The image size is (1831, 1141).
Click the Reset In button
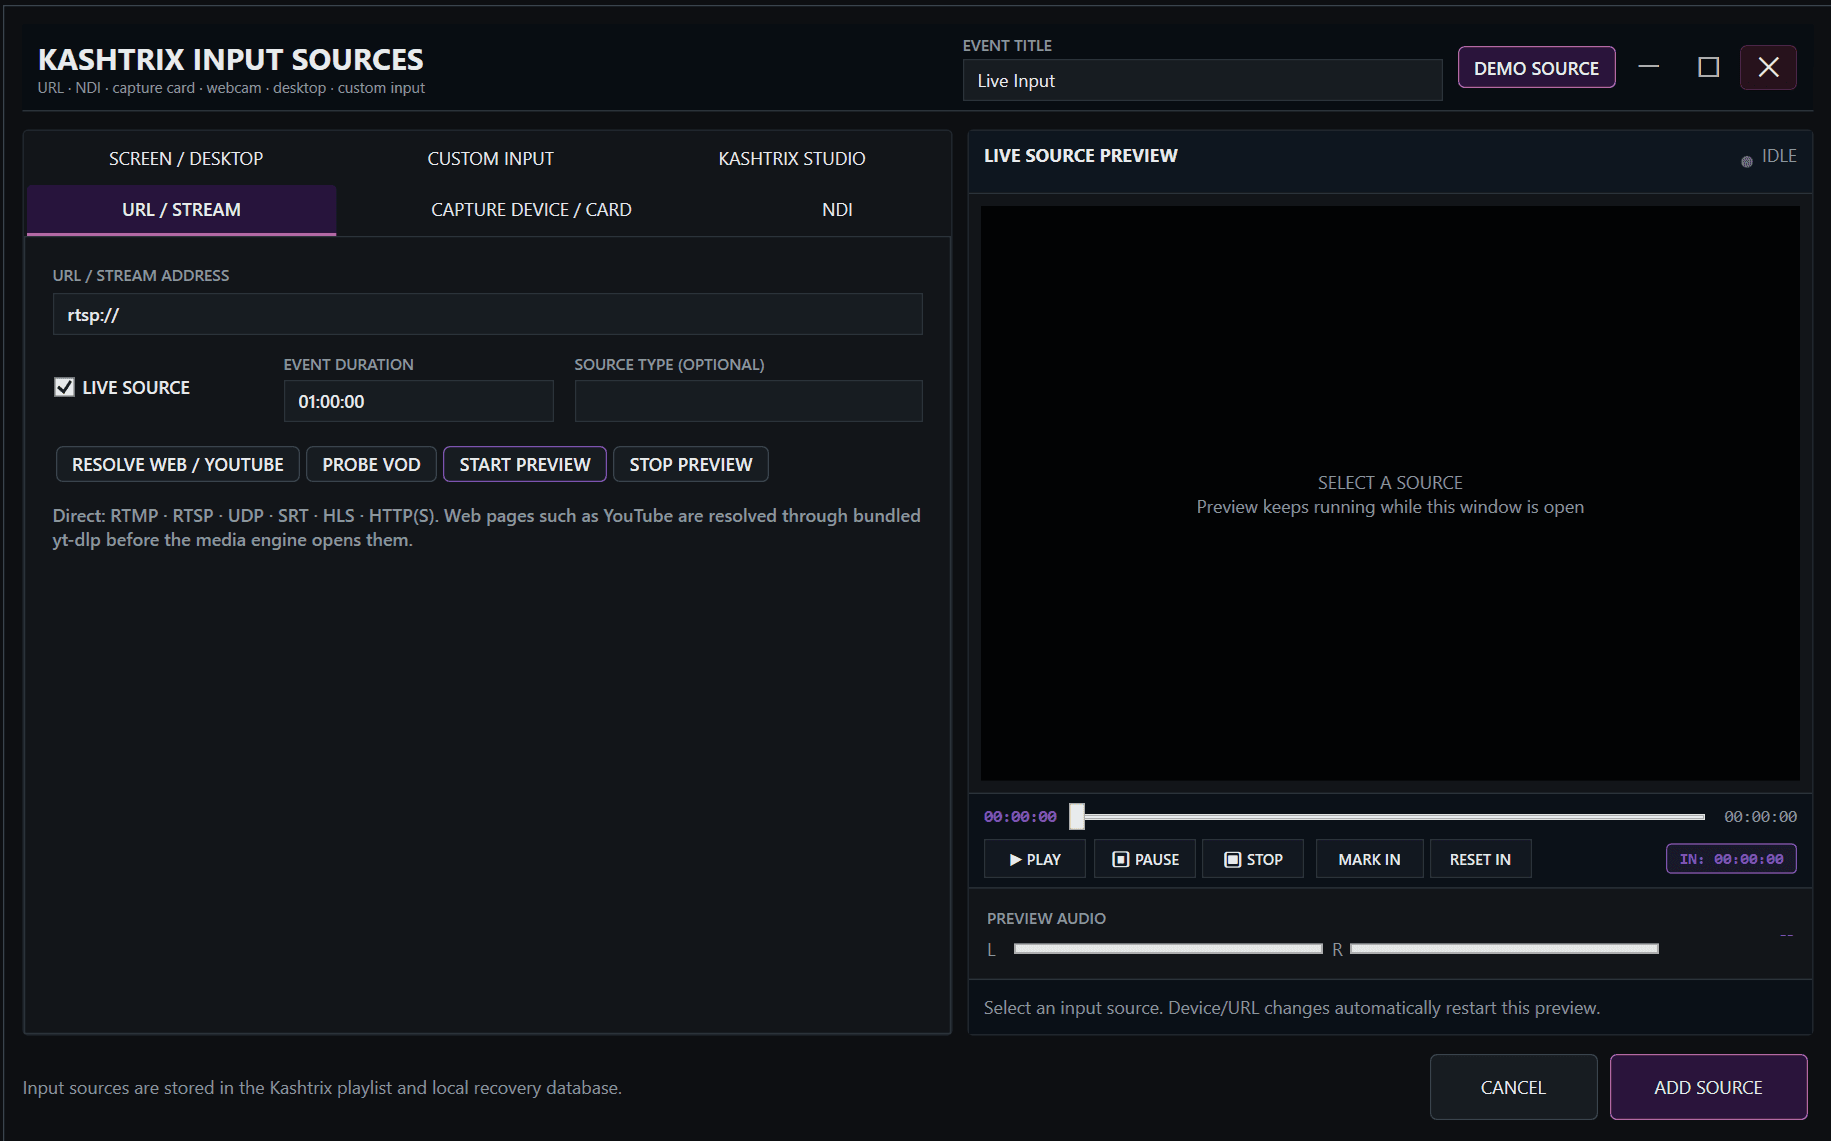(x=1480, y=859)
